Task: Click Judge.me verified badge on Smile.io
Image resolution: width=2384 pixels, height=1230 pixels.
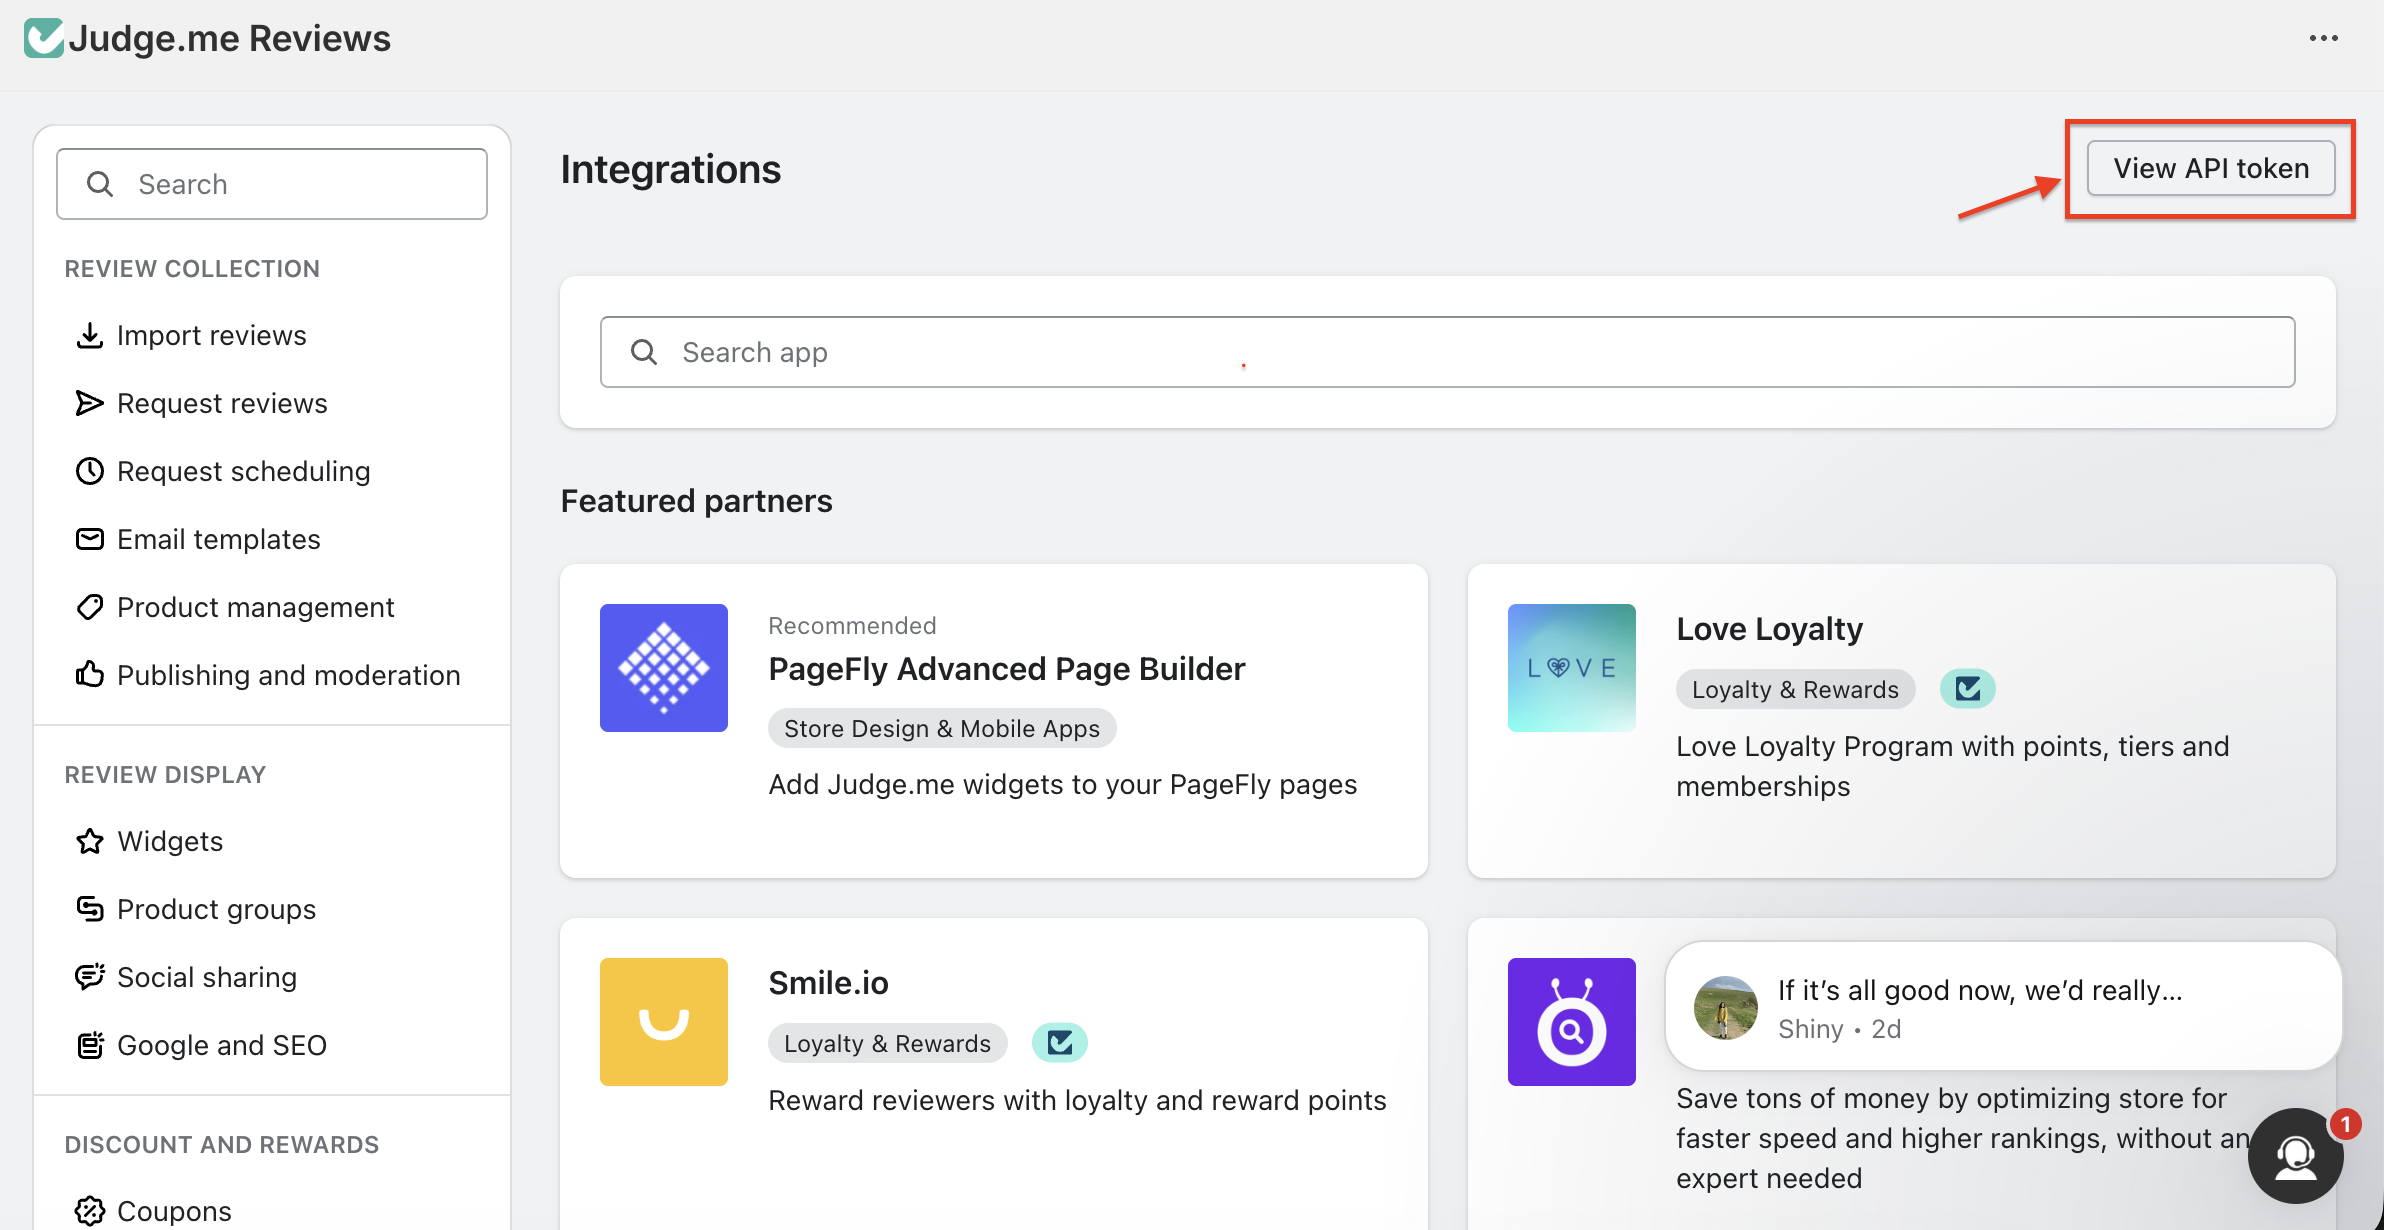Action: coord(1059,1043)
